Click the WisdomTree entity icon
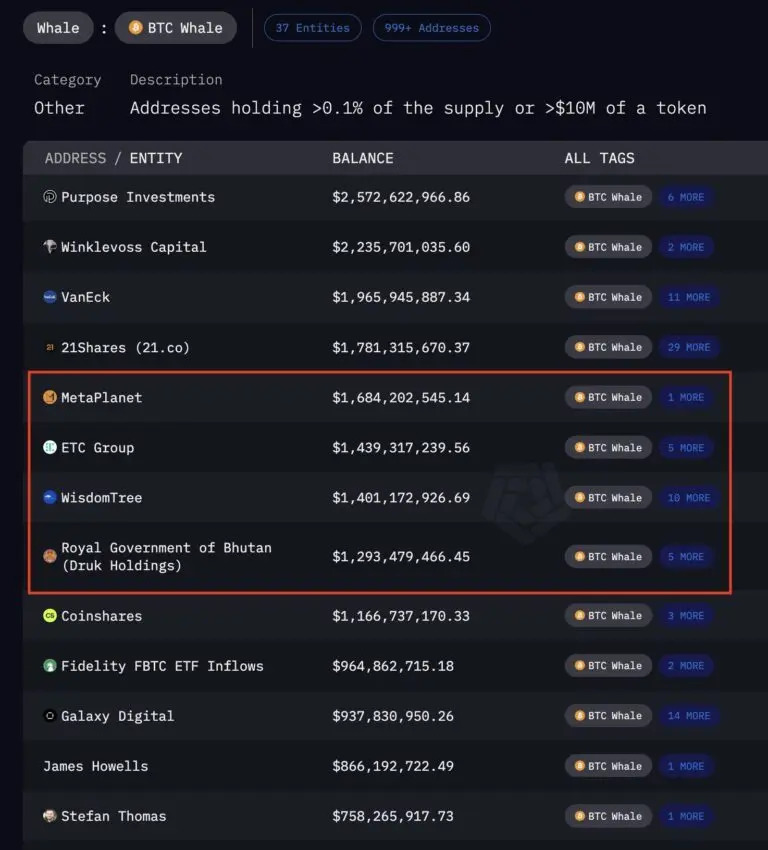This screenshot has width=768, height=850. coord(50,497)
